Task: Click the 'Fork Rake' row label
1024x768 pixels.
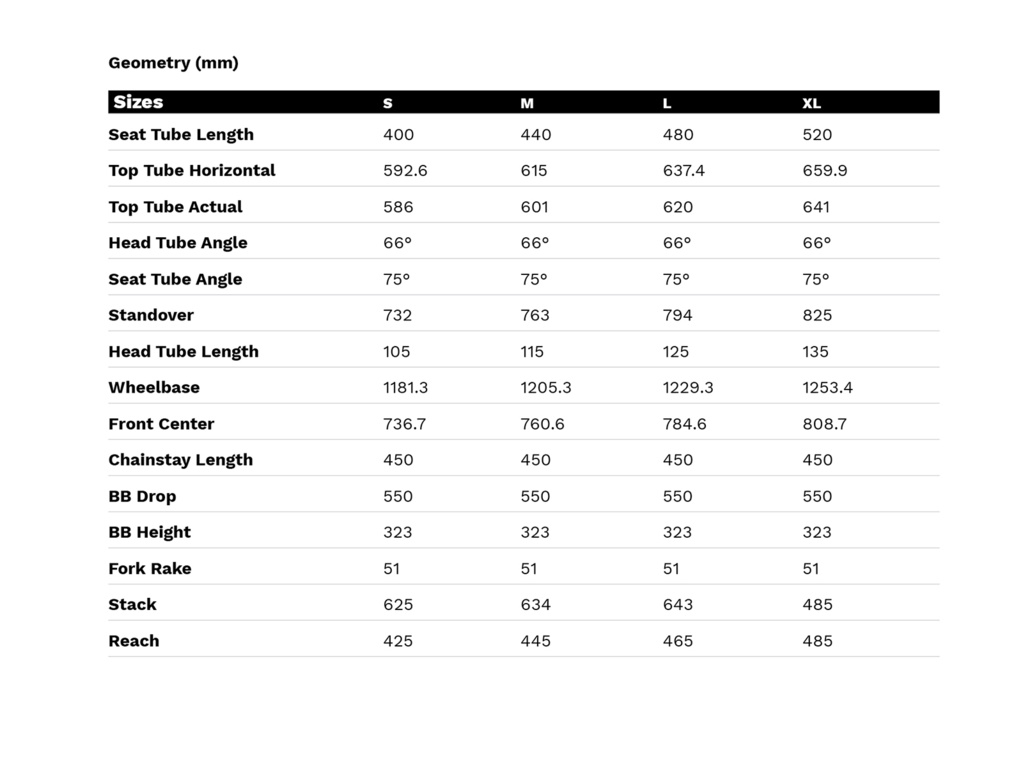Action: point(150,569)
